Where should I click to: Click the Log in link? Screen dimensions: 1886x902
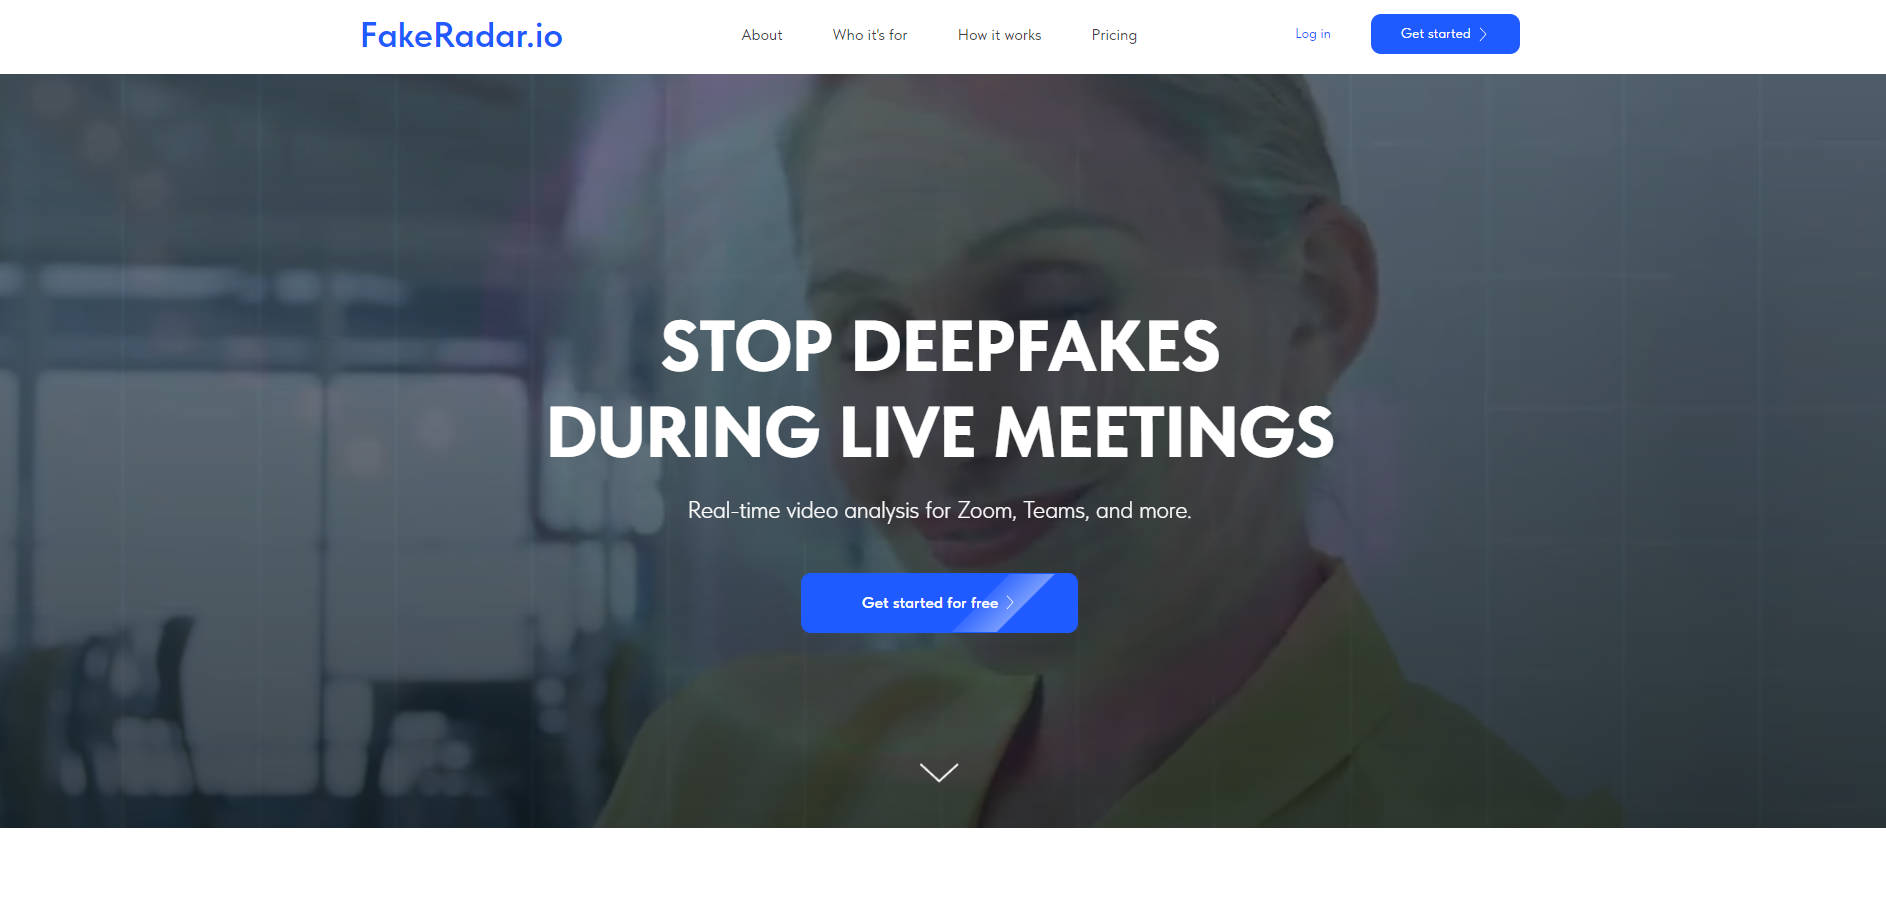tap(1313, 34)
